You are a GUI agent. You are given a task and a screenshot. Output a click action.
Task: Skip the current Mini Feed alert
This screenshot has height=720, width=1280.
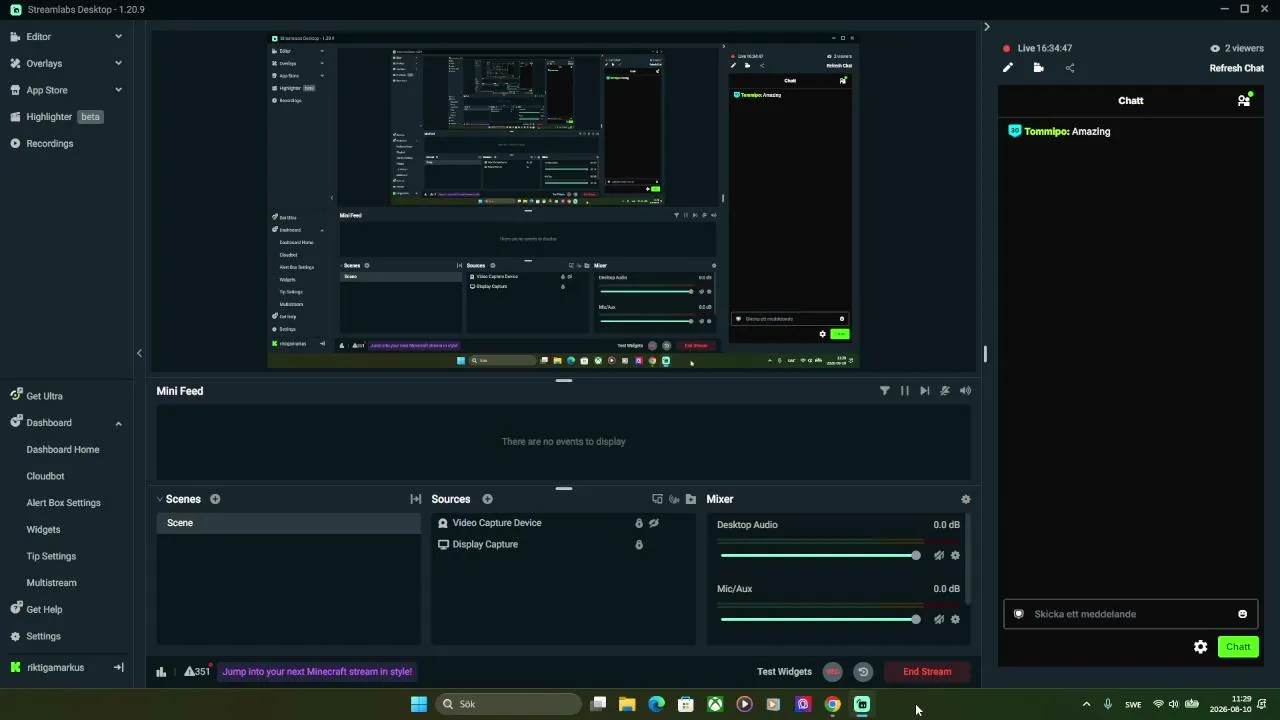[x=925, y=391]
